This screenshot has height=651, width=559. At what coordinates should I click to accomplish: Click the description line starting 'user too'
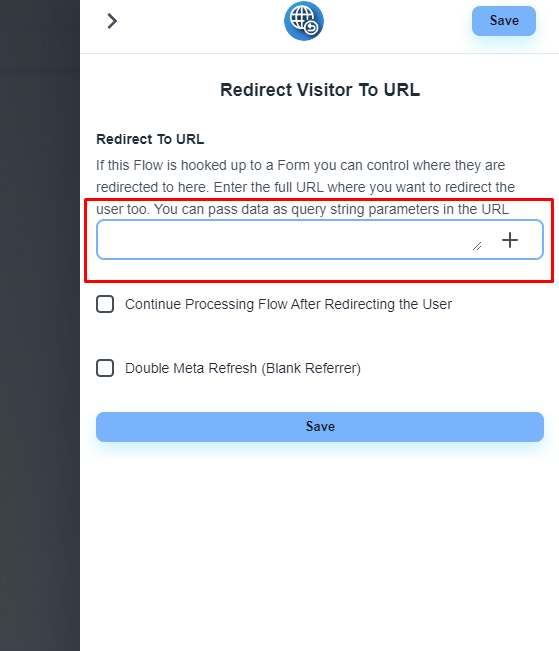click(x=302, y=209)
